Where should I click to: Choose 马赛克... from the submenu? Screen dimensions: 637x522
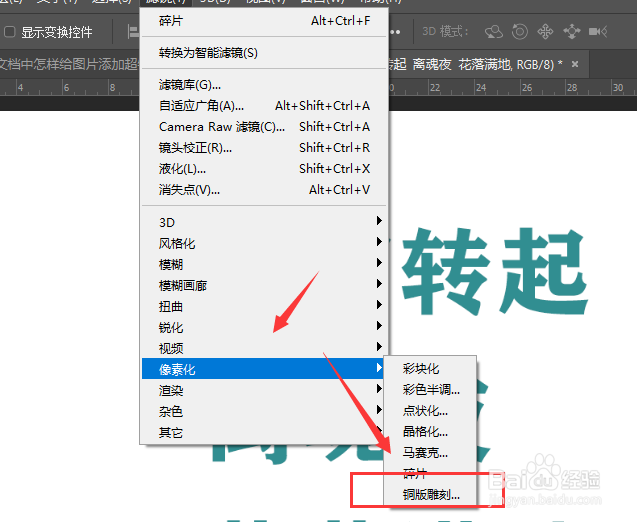[x=430, y=453]
